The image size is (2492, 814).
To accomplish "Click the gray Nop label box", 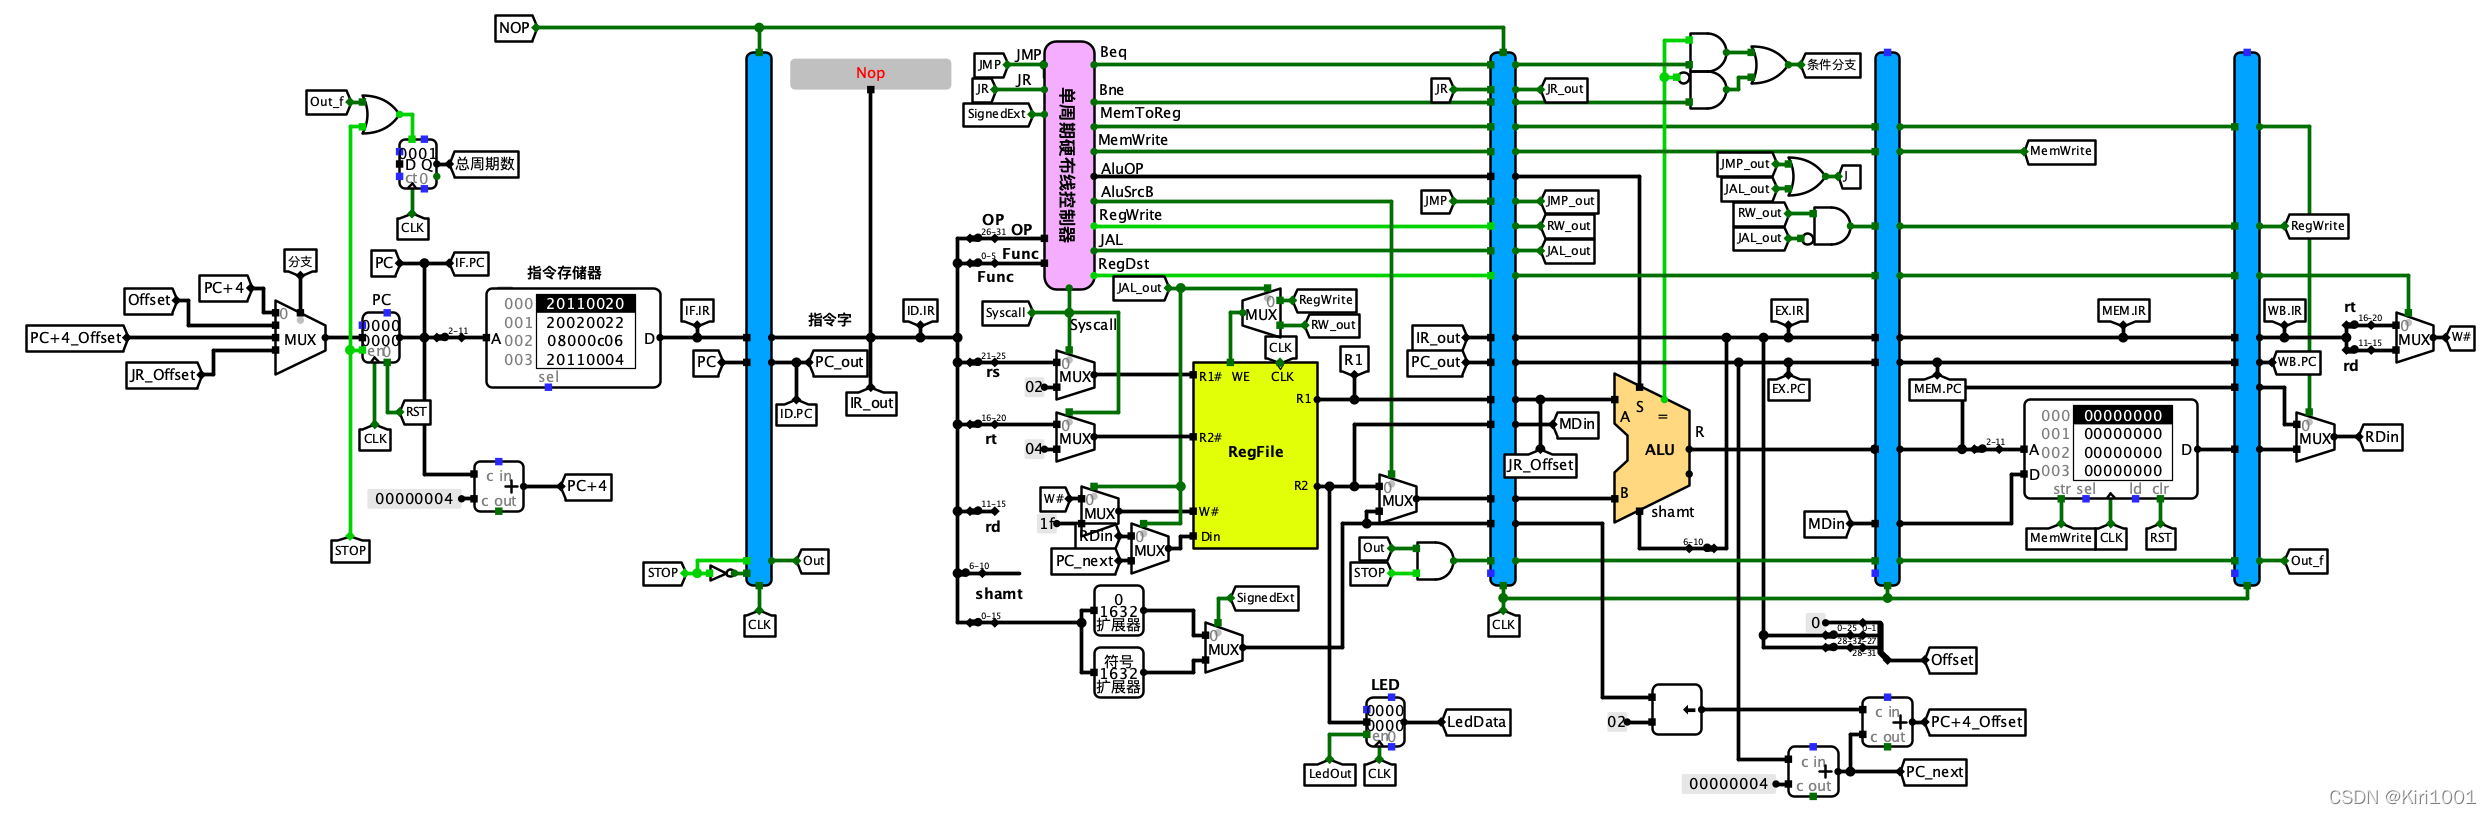I will (870, 73).
